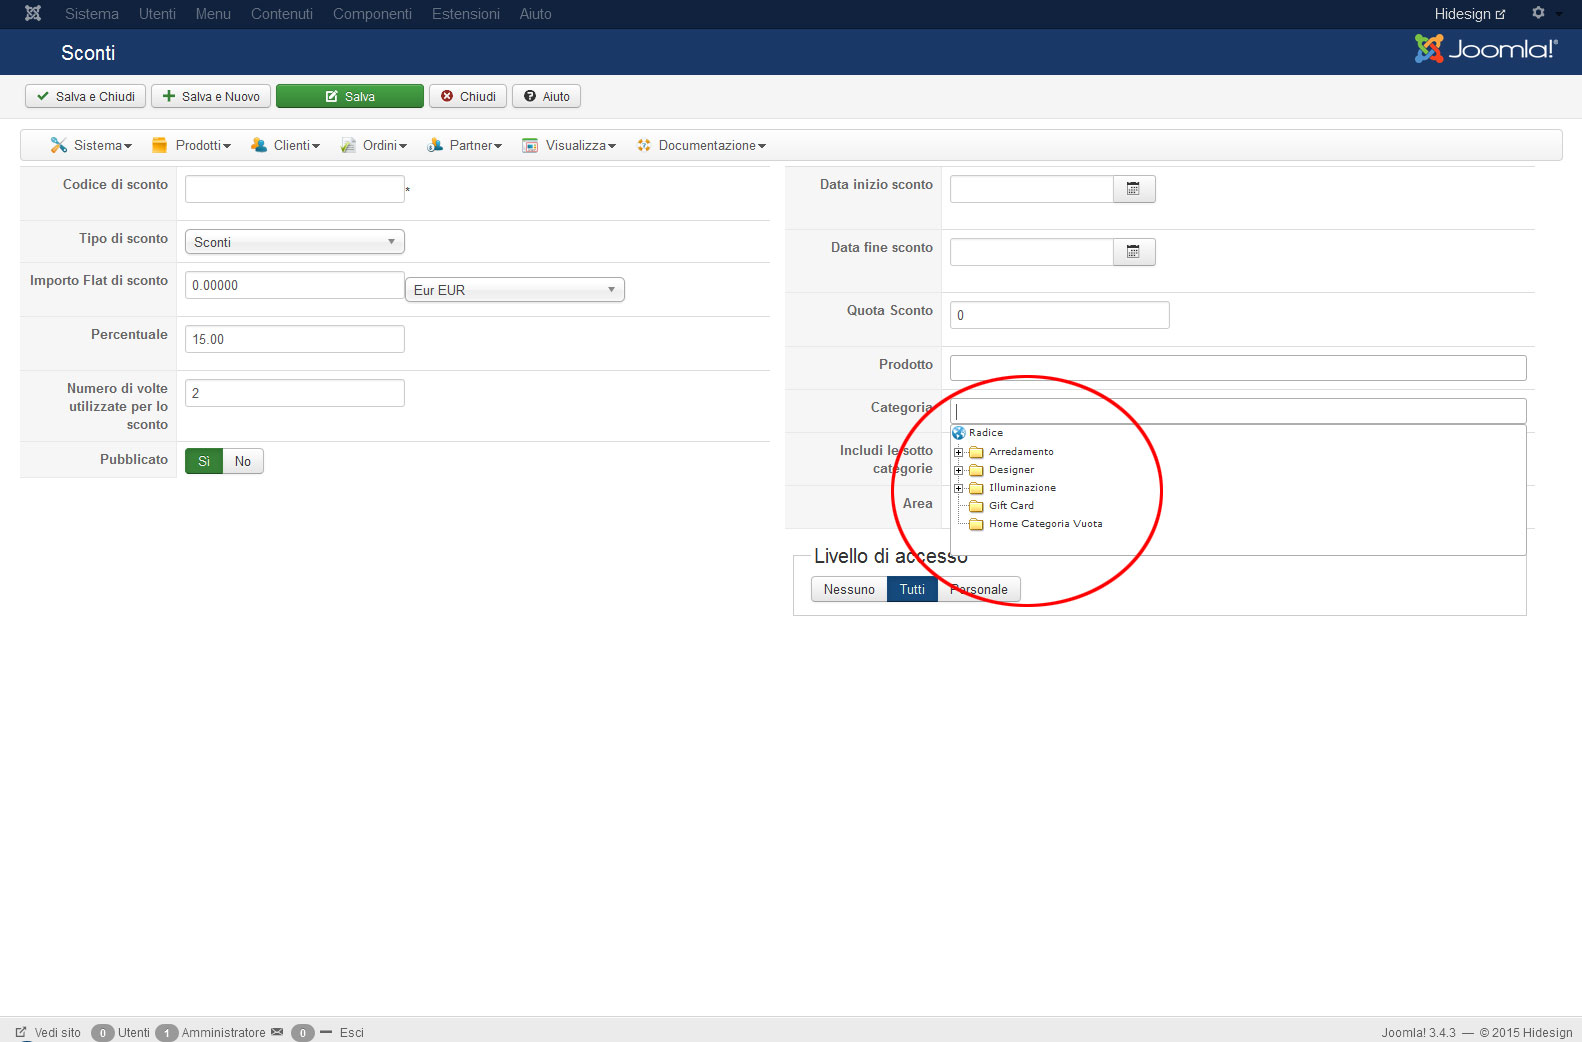This screenshot has width=1582, height=1042.
Task: Select Personale access level
Action: pos(979,589)
